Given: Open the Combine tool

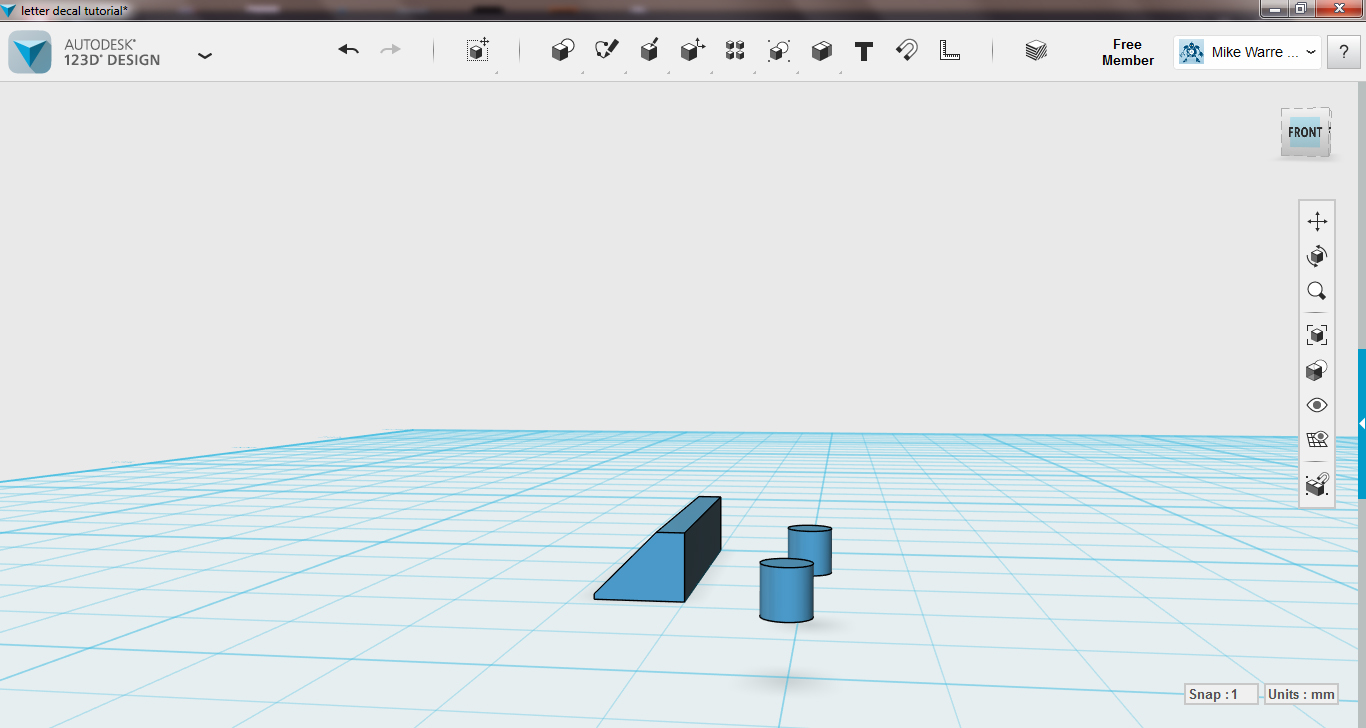Looking at the screenshot, I should click(x=821, y=50).
